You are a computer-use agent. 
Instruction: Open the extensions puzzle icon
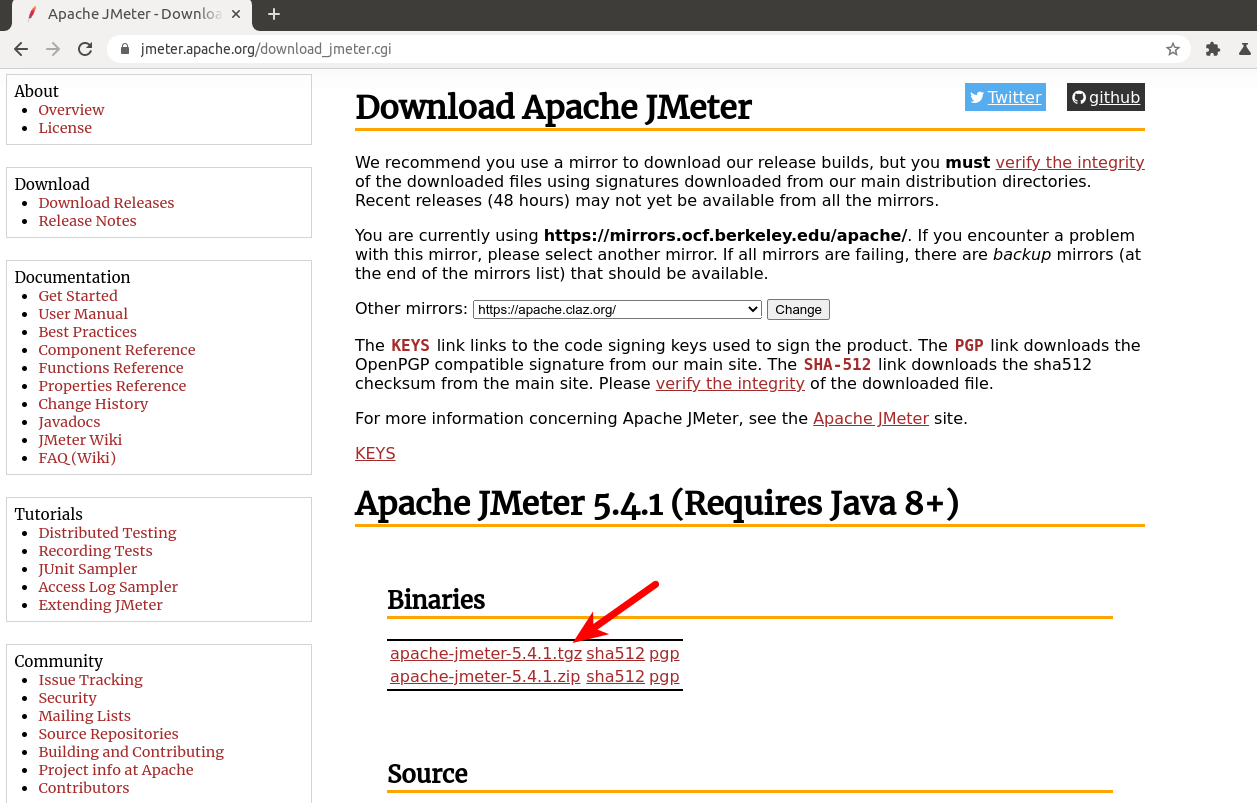(1213, 49)
